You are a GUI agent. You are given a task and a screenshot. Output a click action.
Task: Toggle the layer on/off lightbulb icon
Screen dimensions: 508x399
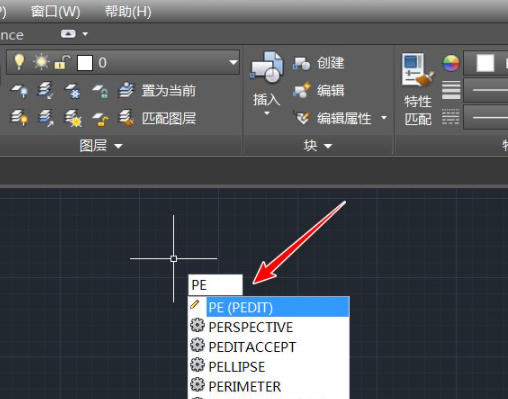(x=19, y=62)
